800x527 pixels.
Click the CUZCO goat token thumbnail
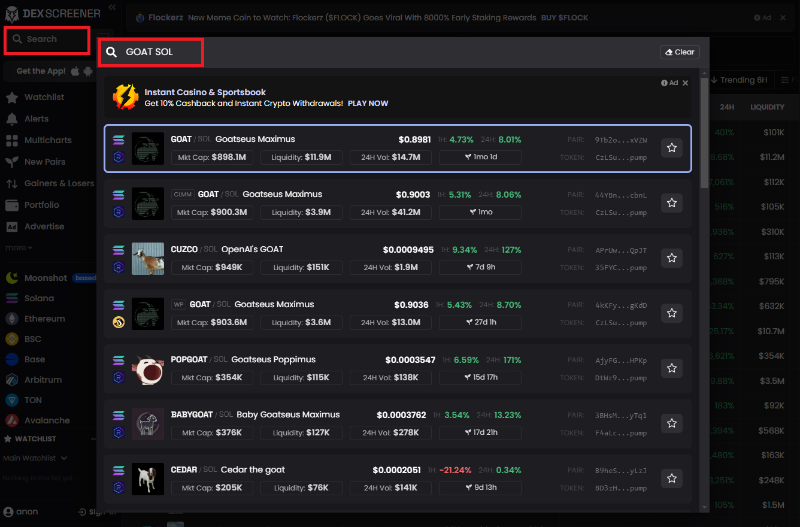tap(148, 259)
